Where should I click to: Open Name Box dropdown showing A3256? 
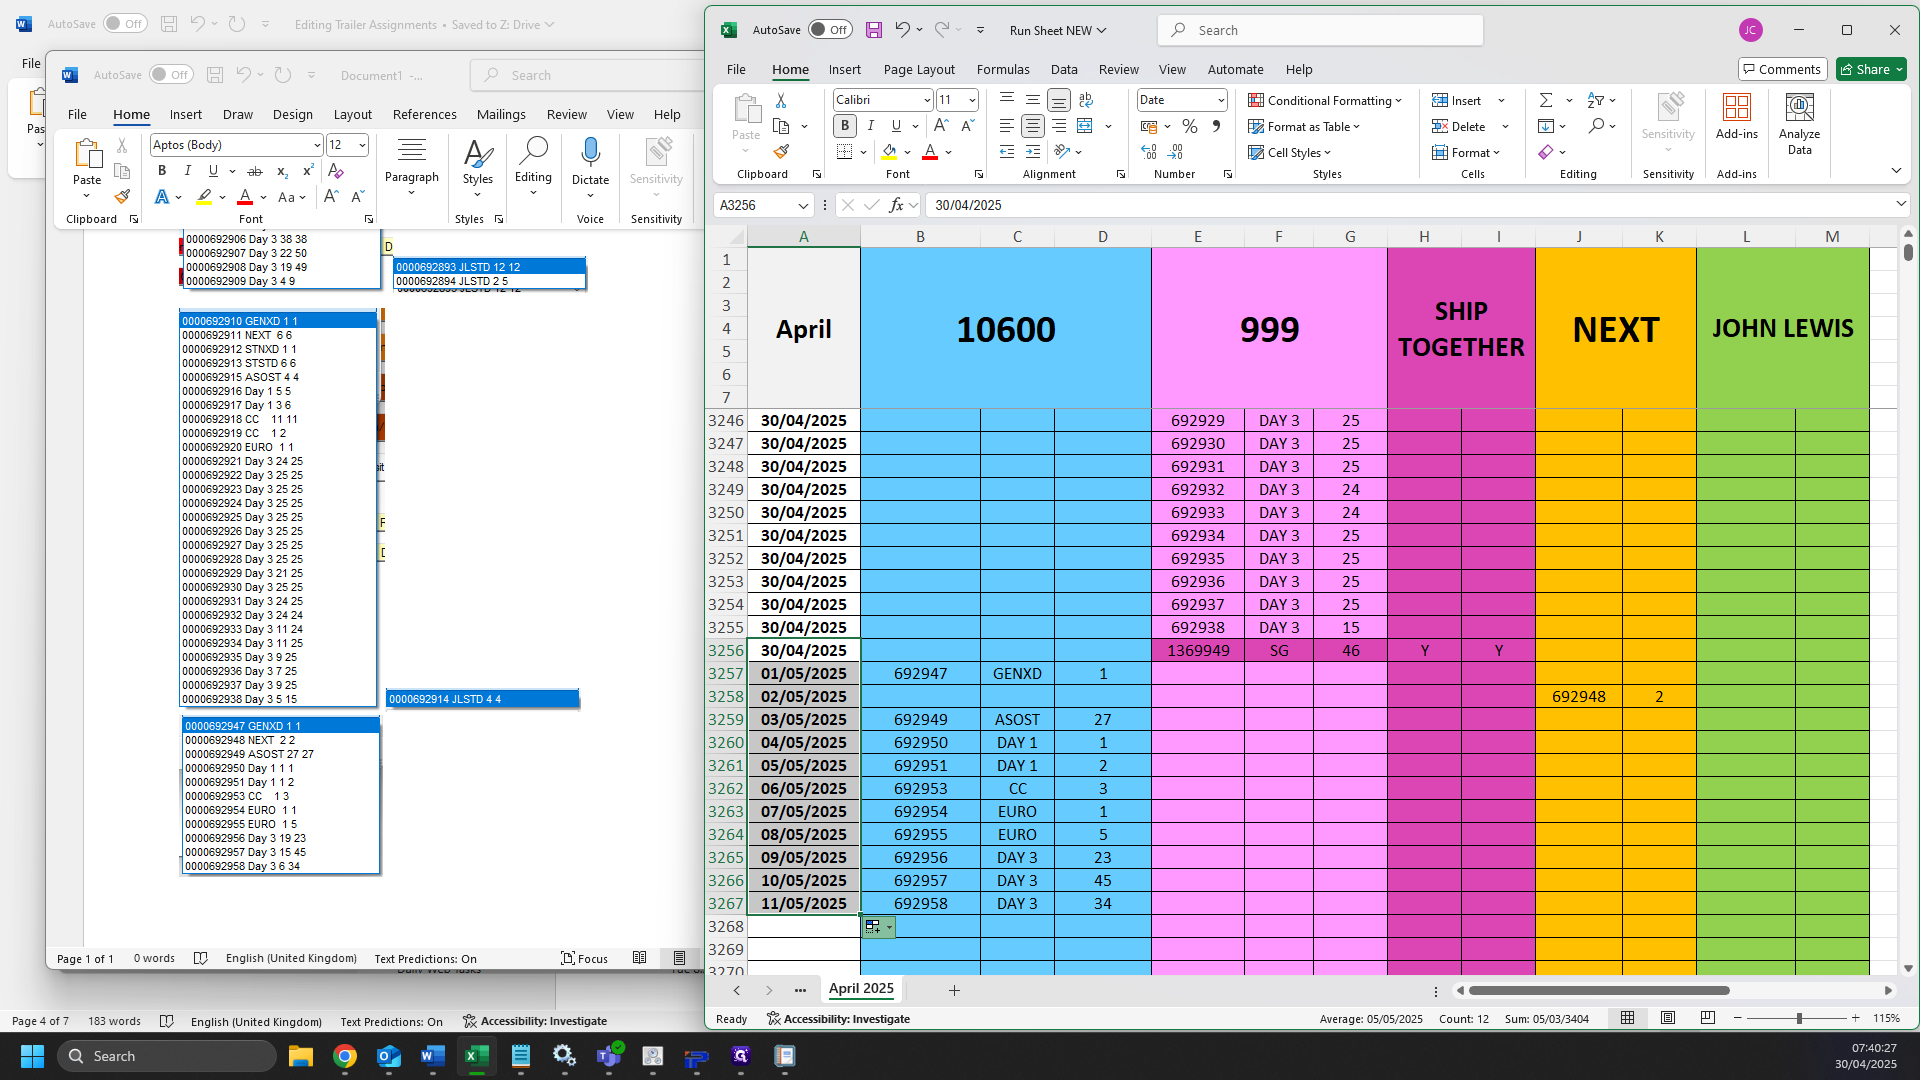[x=802, y=205]
